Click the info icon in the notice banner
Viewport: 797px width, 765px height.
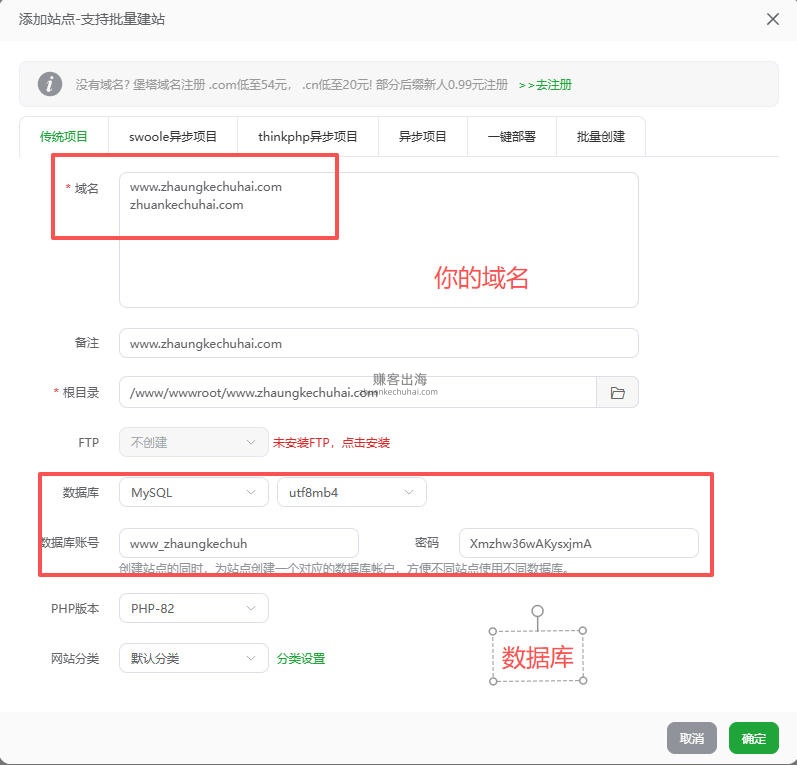pos(50,84)
